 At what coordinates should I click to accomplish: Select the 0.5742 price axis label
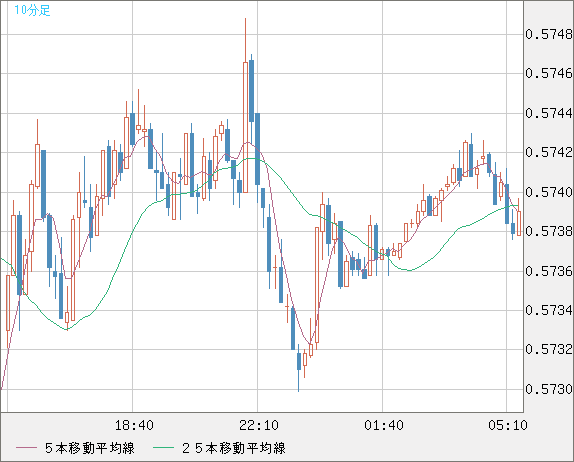(549, 152)
